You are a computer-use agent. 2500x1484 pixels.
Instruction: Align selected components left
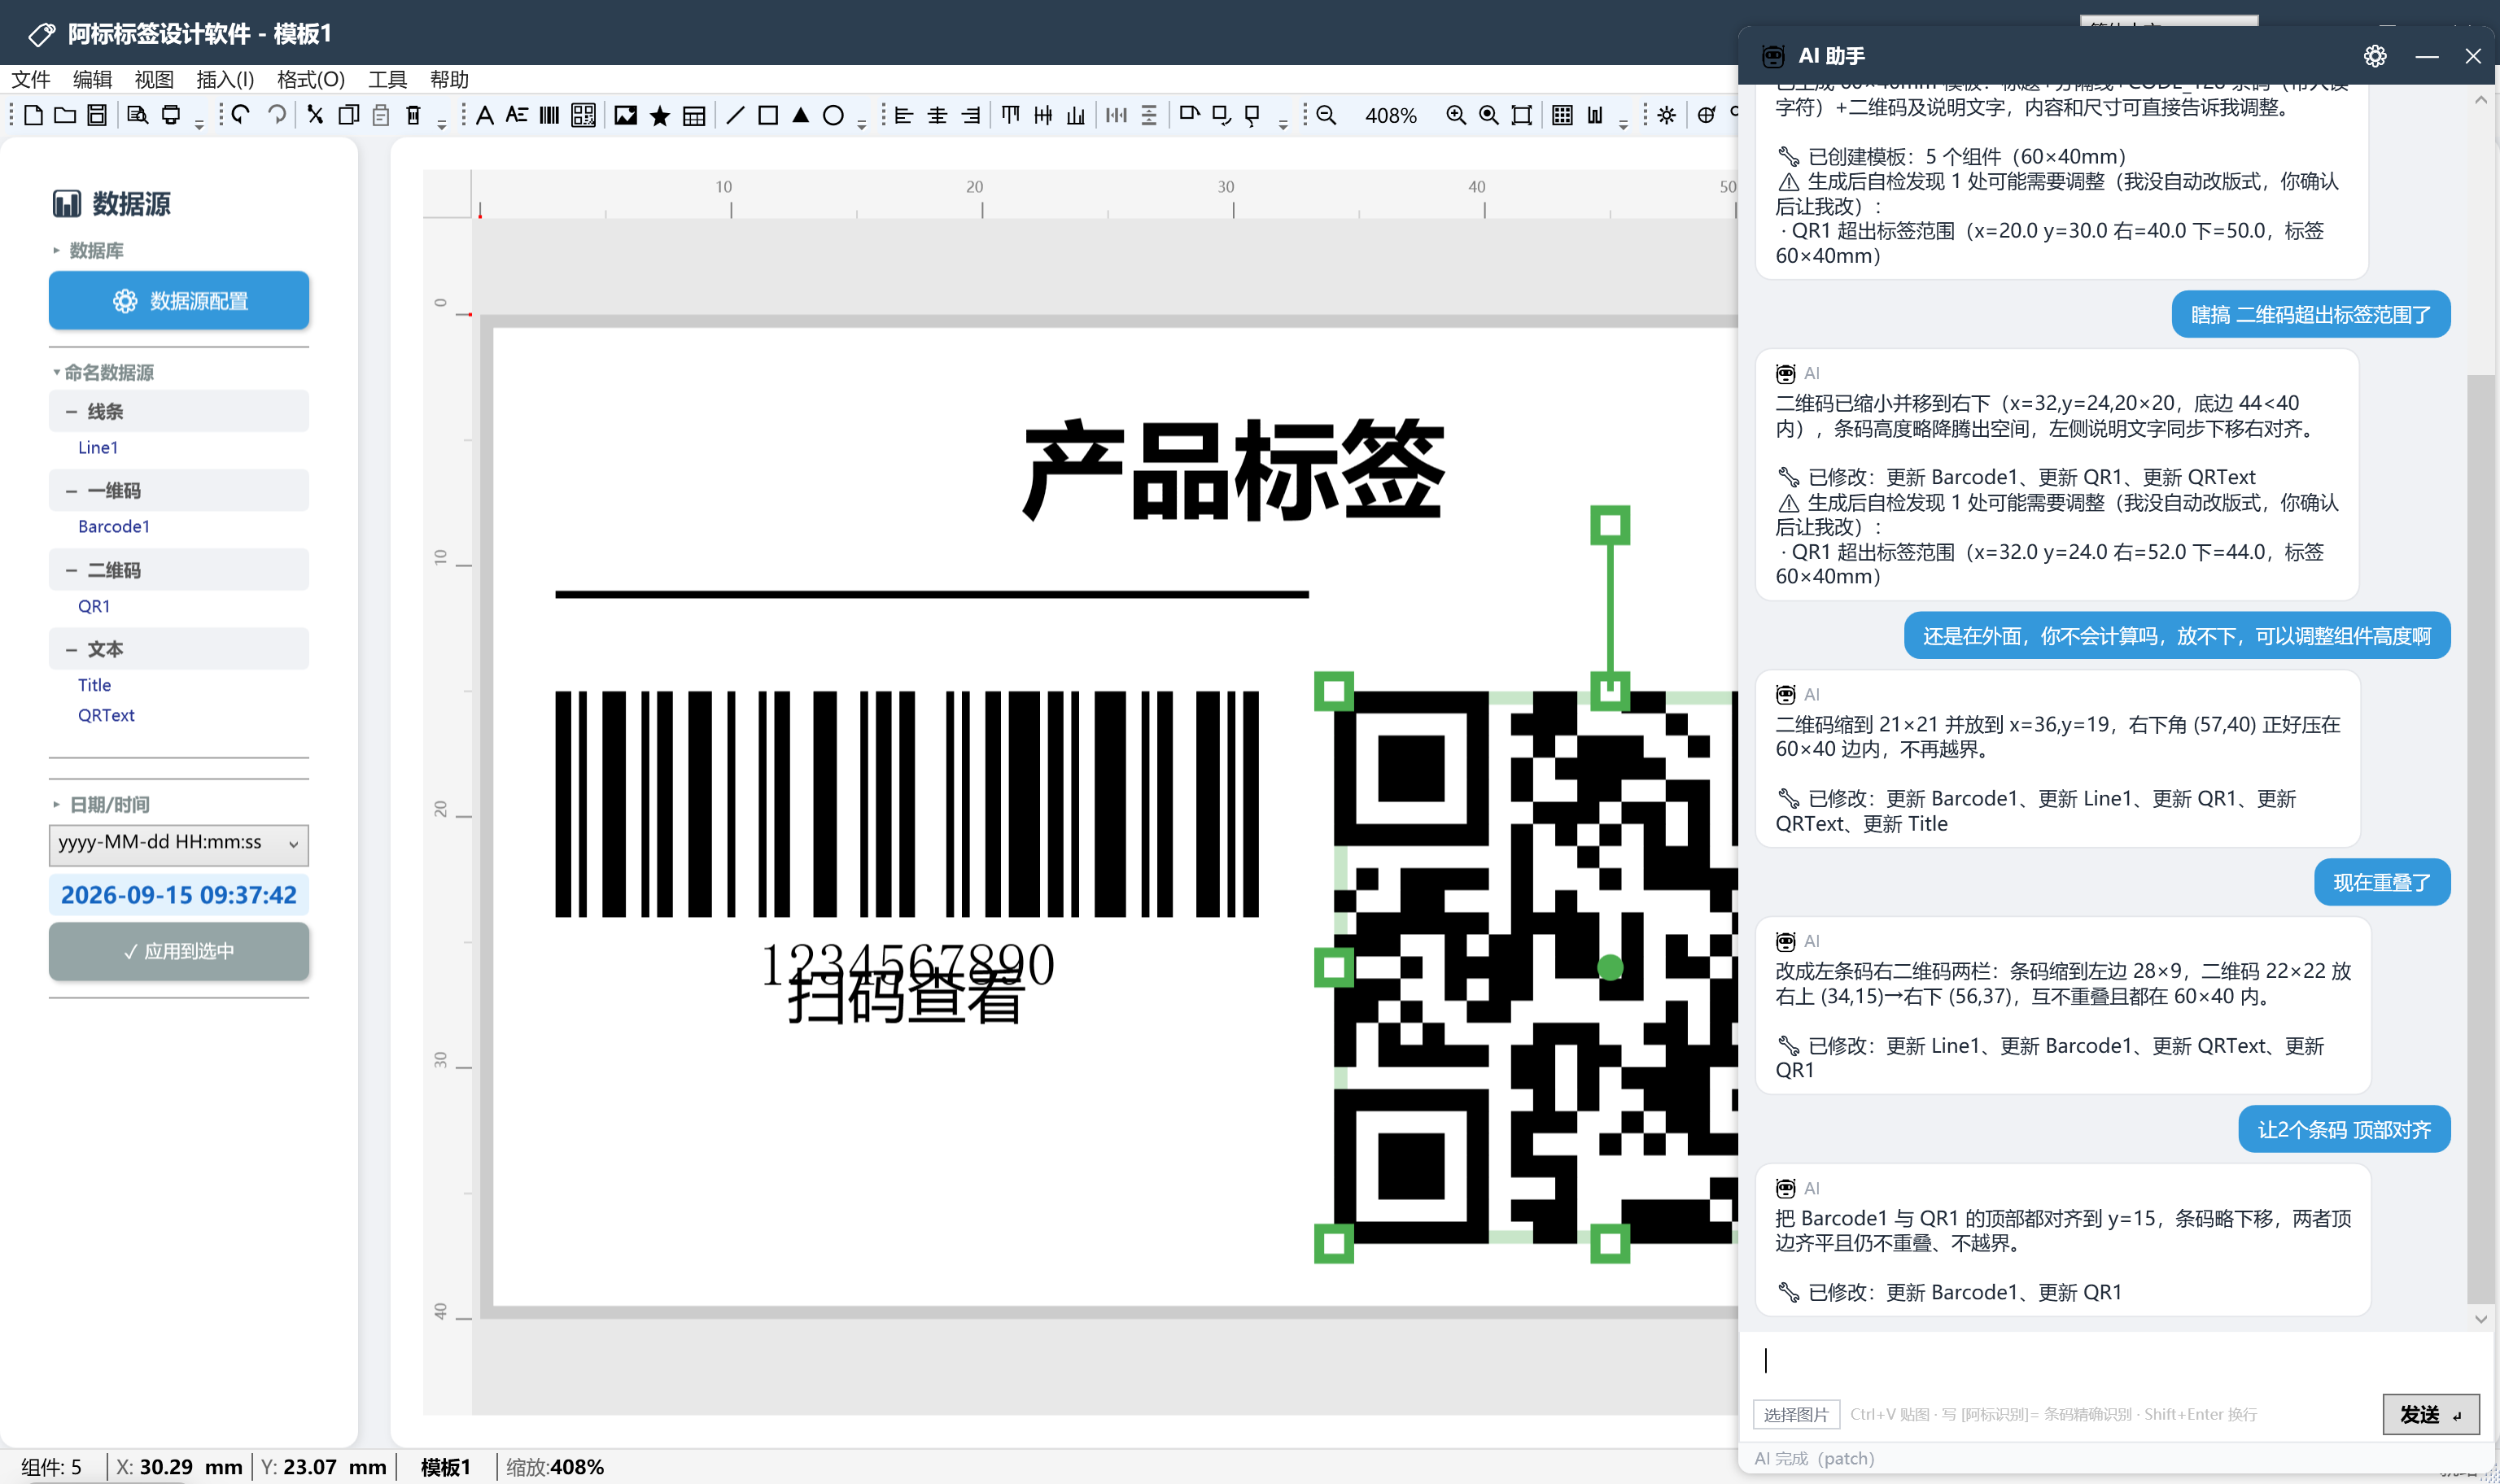904,115
